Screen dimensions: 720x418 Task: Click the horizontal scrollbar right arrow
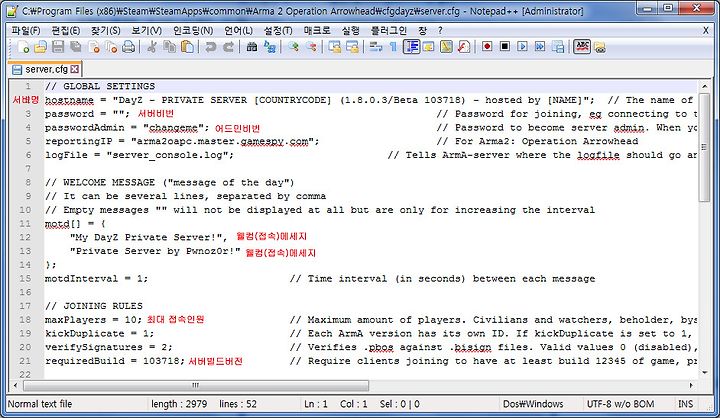point(691,385)
